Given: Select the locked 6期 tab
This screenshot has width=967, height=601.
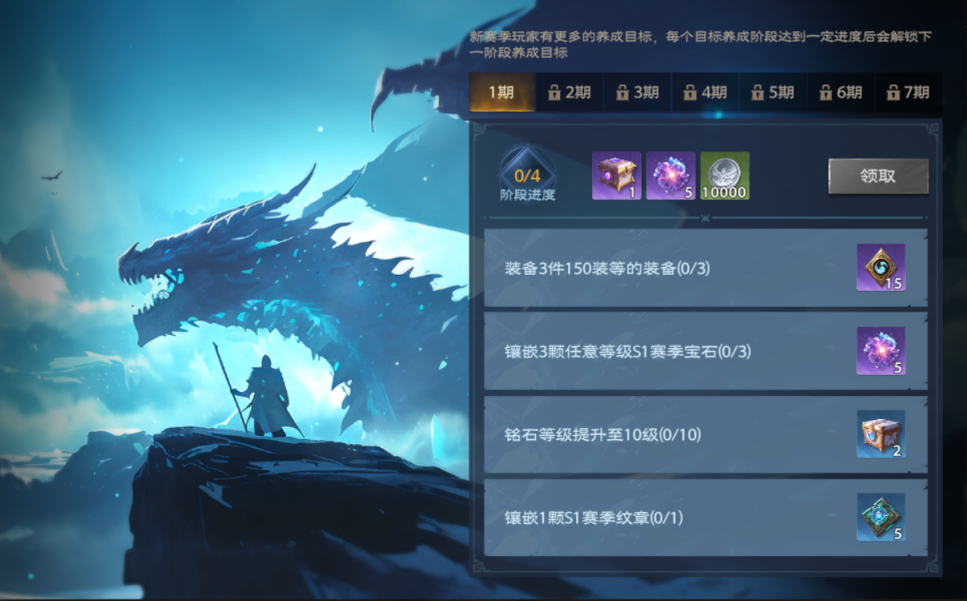Looking at the screenshot, I should point(841,92).
